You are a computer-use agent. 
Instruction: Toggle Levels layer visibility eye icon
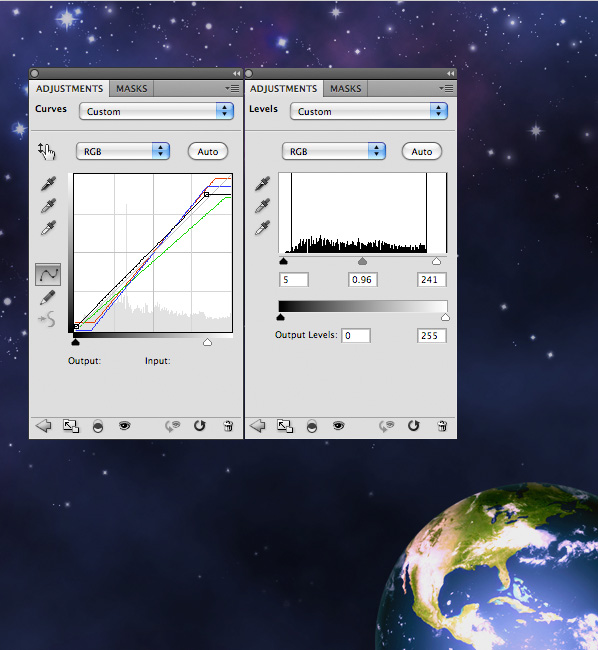click(339, 426)
